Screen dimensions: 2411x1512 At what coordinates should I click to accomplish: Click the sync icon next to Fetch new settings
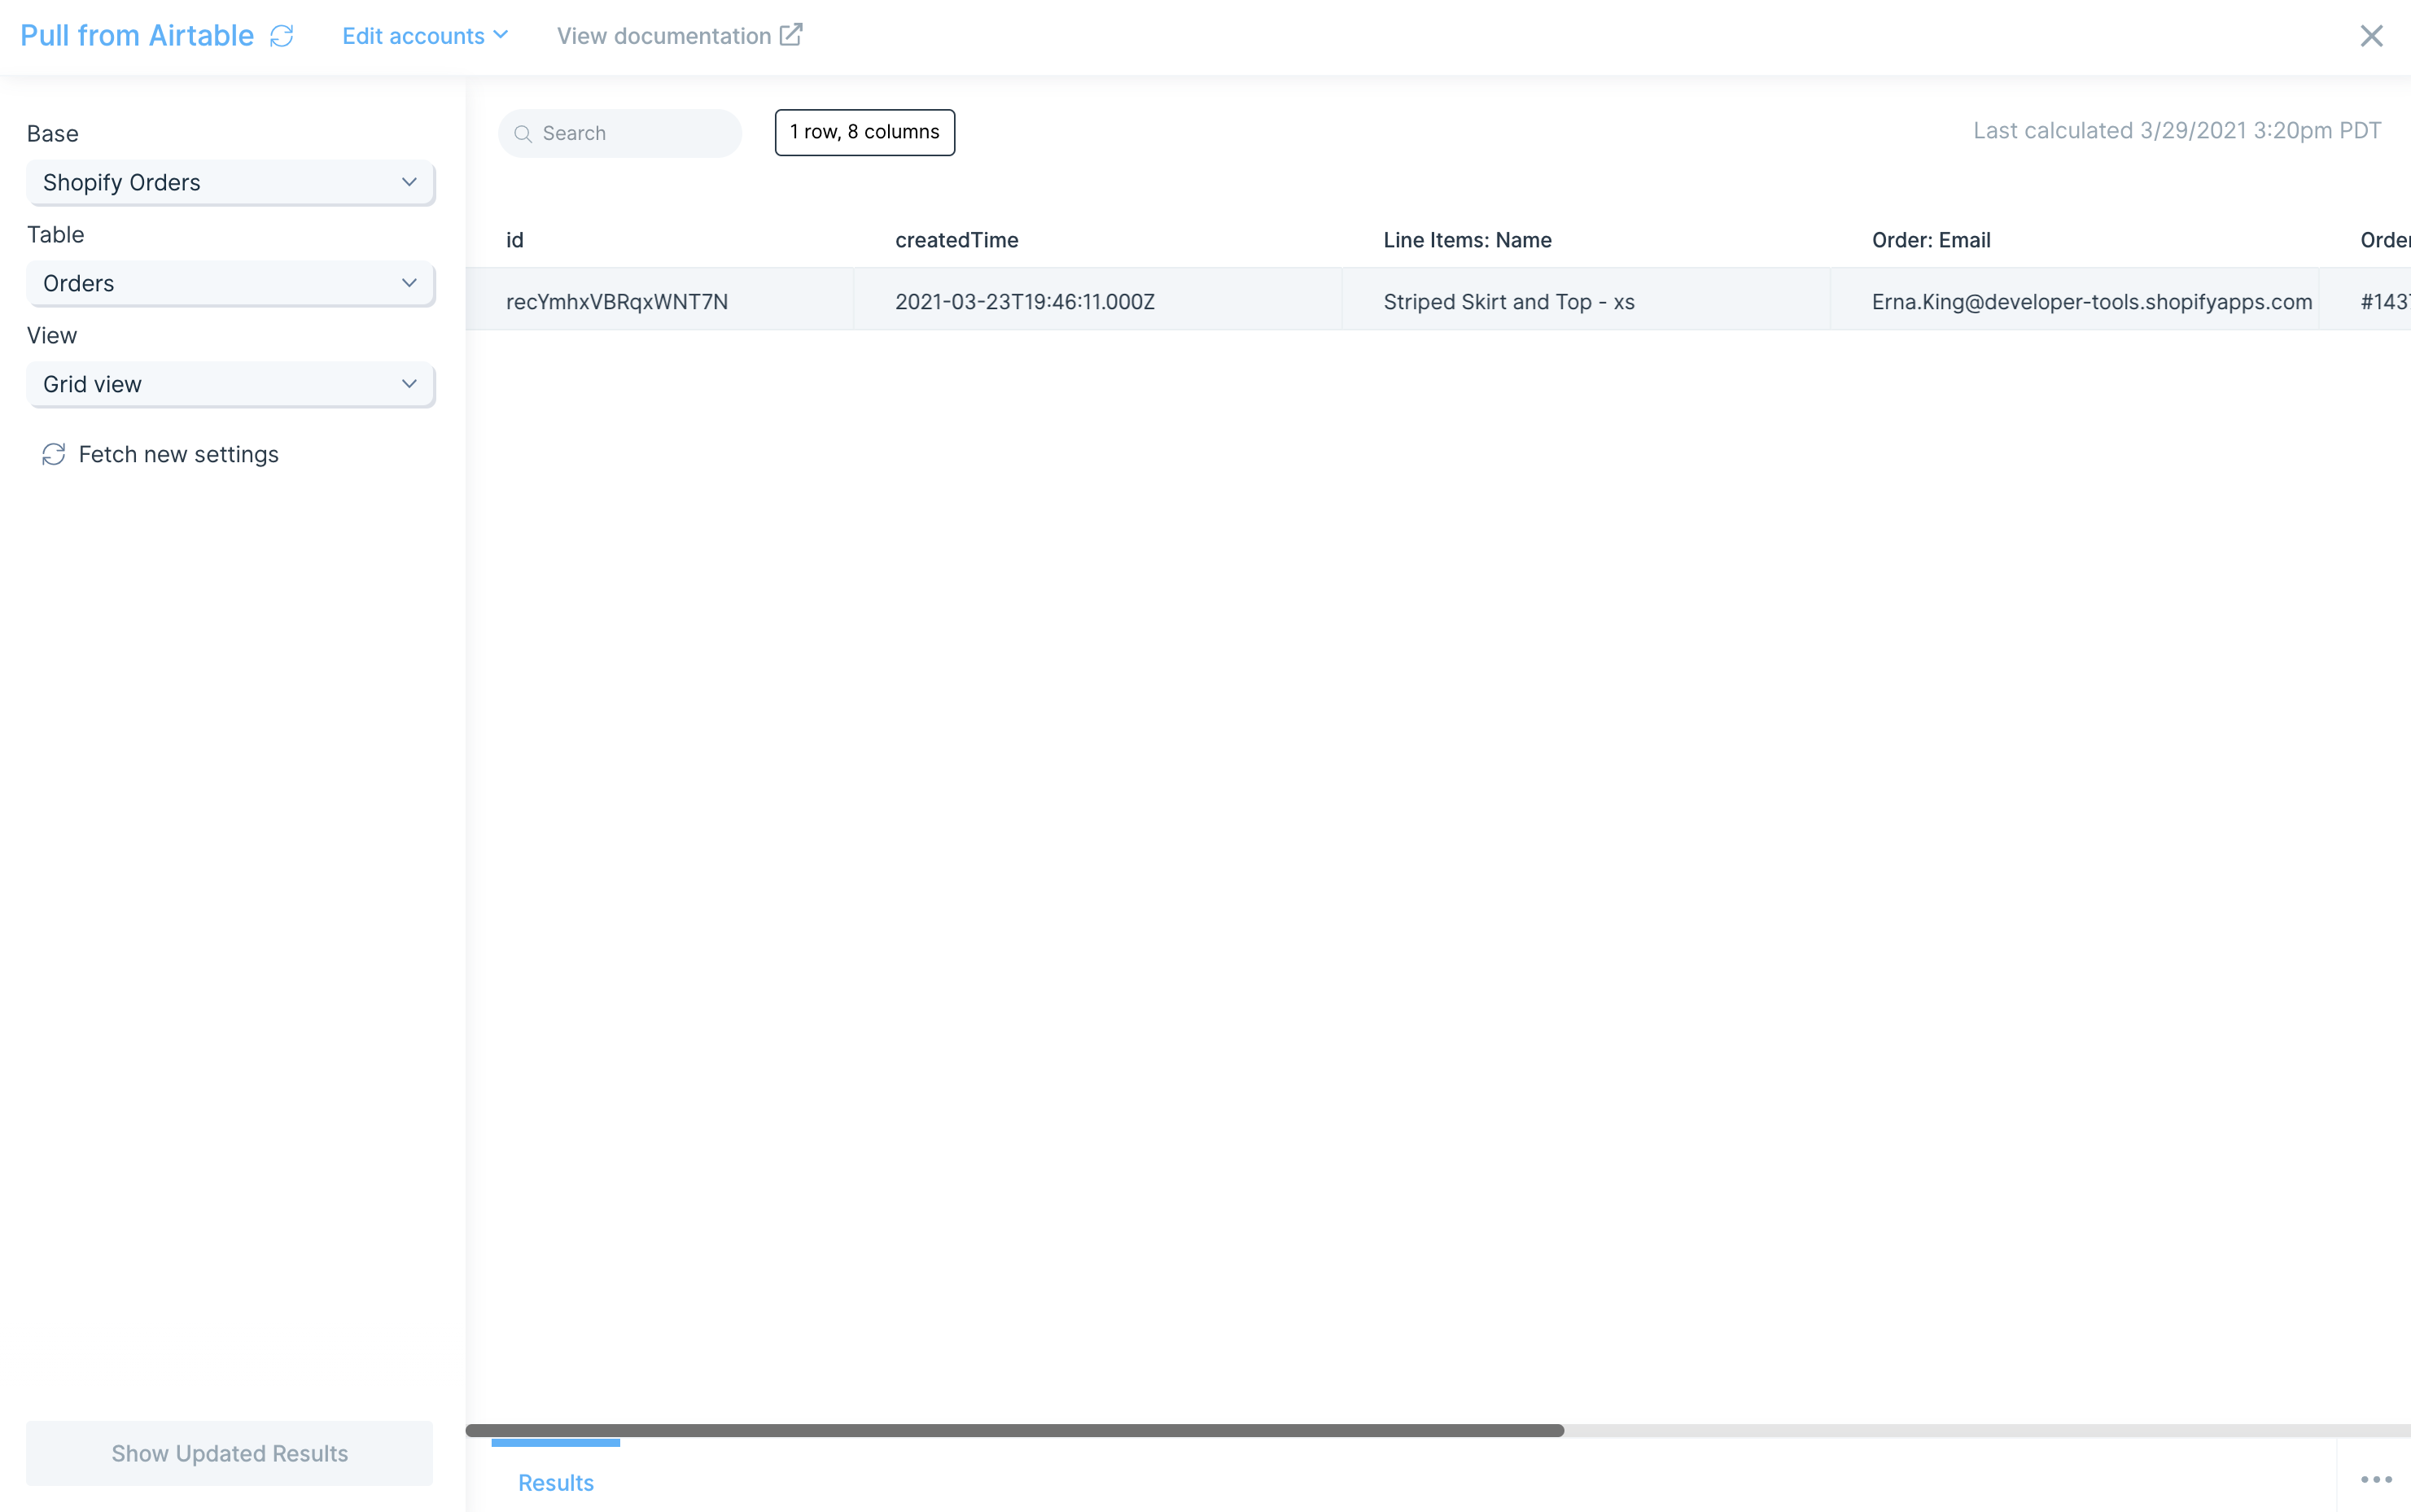click(x=54, y=455)
